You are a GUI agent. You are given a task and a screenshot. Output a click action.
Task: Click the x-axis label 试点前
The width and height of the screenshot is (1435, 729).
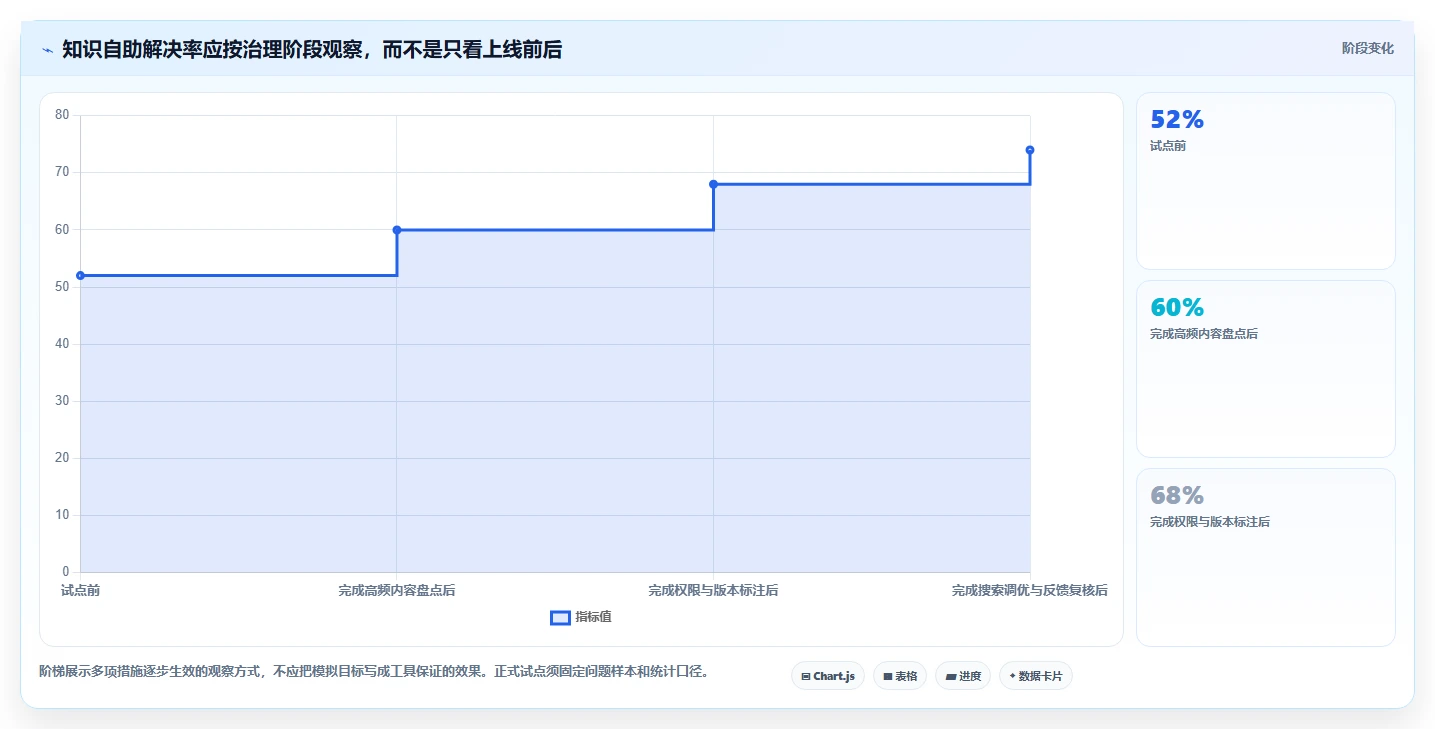tap(80, 591)
